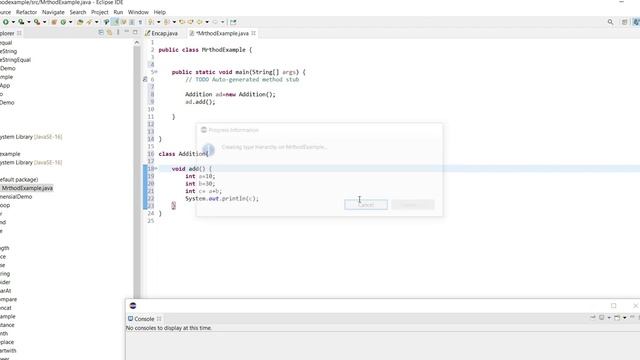Open the Open Console dropdown arrow

pos(624,318)
